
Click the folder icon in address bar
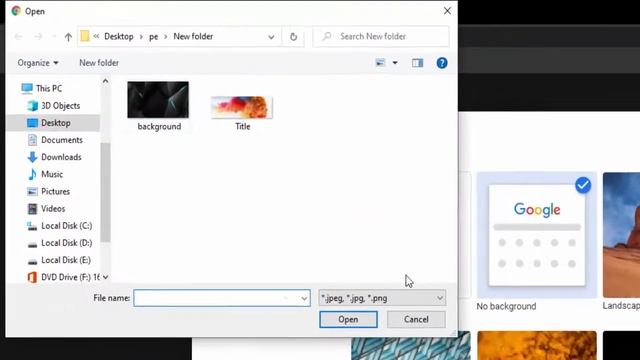[x=84, y=36]
